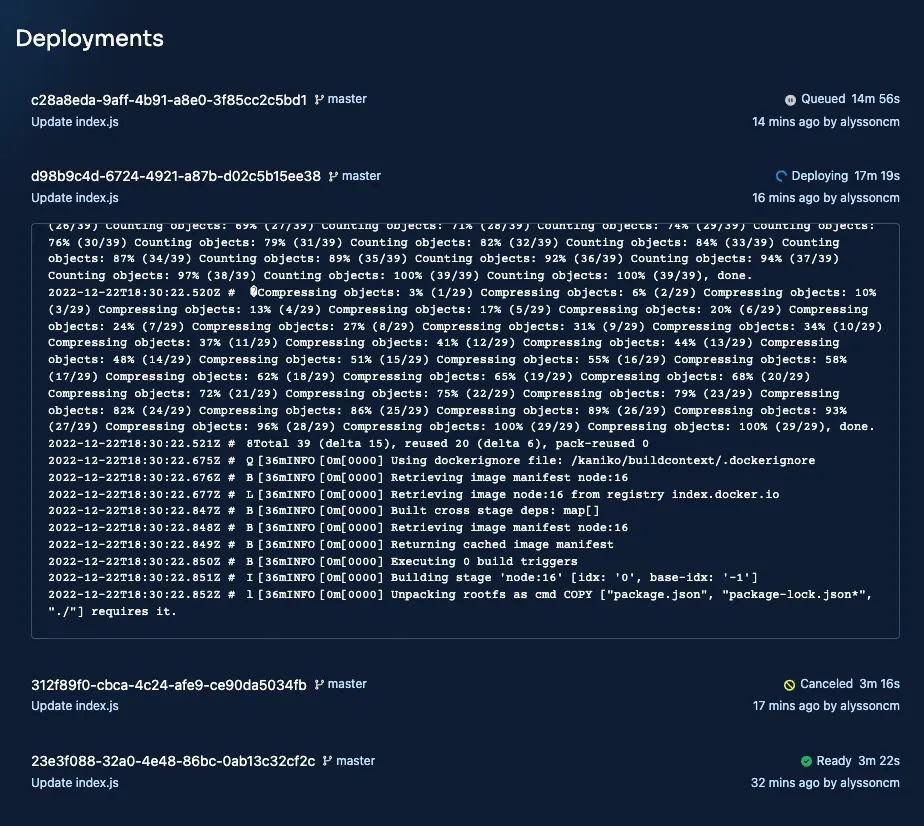Click log line "Building stage 'node:16'"
Image resolution: width=924 pixels, height=826 pixels.
(402, 578)
